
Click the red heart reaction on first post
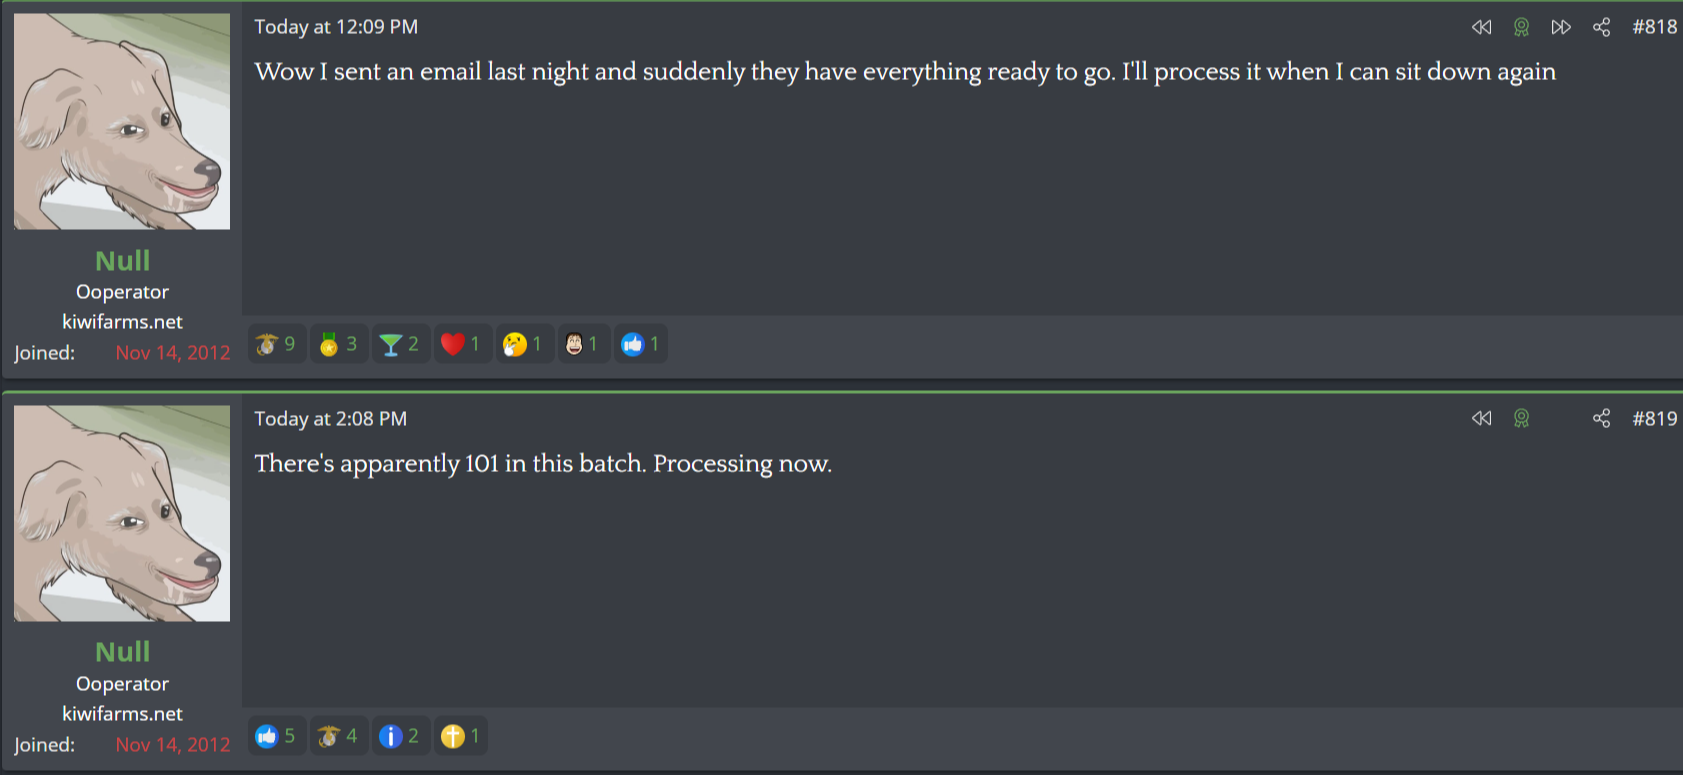click(462, 344)
